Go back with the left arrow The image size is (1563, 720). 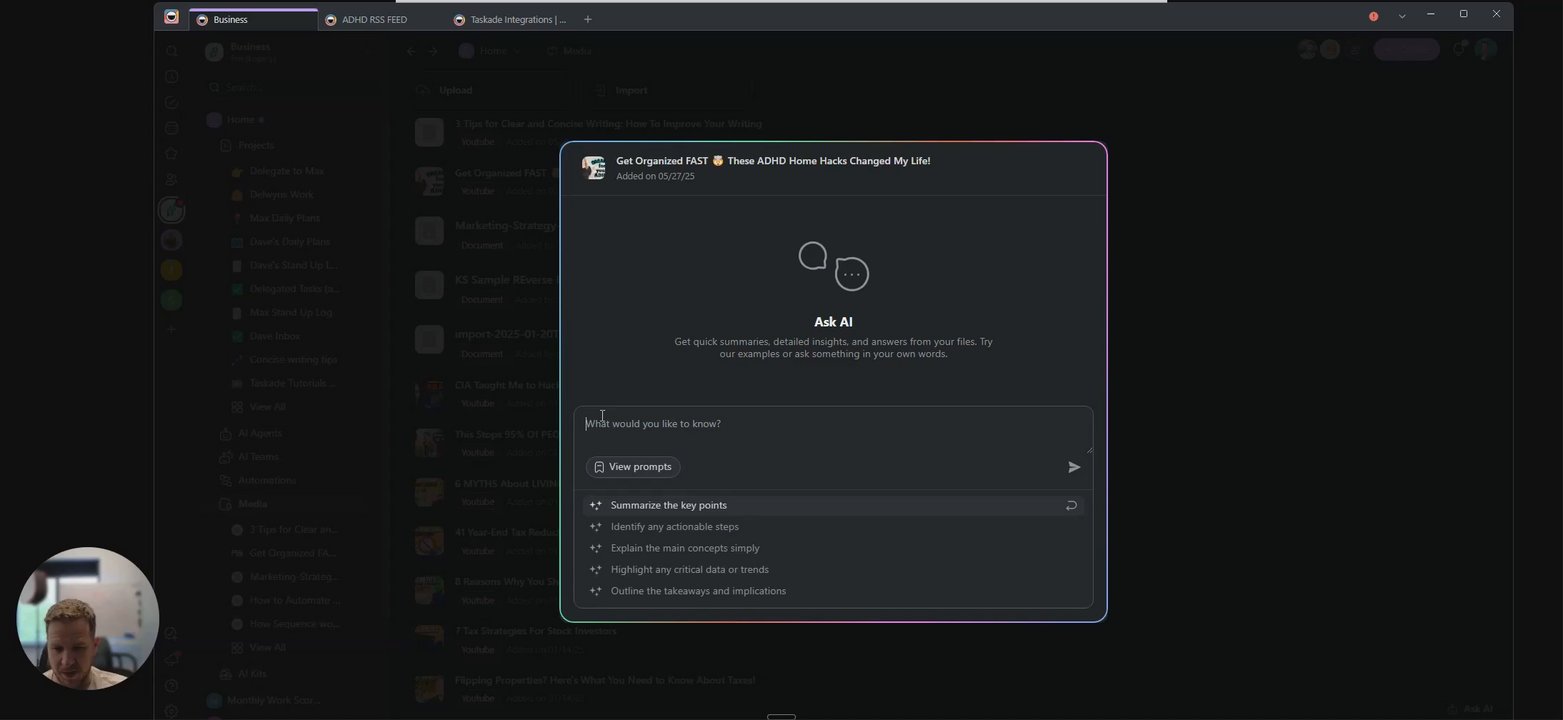coord(411,51)
